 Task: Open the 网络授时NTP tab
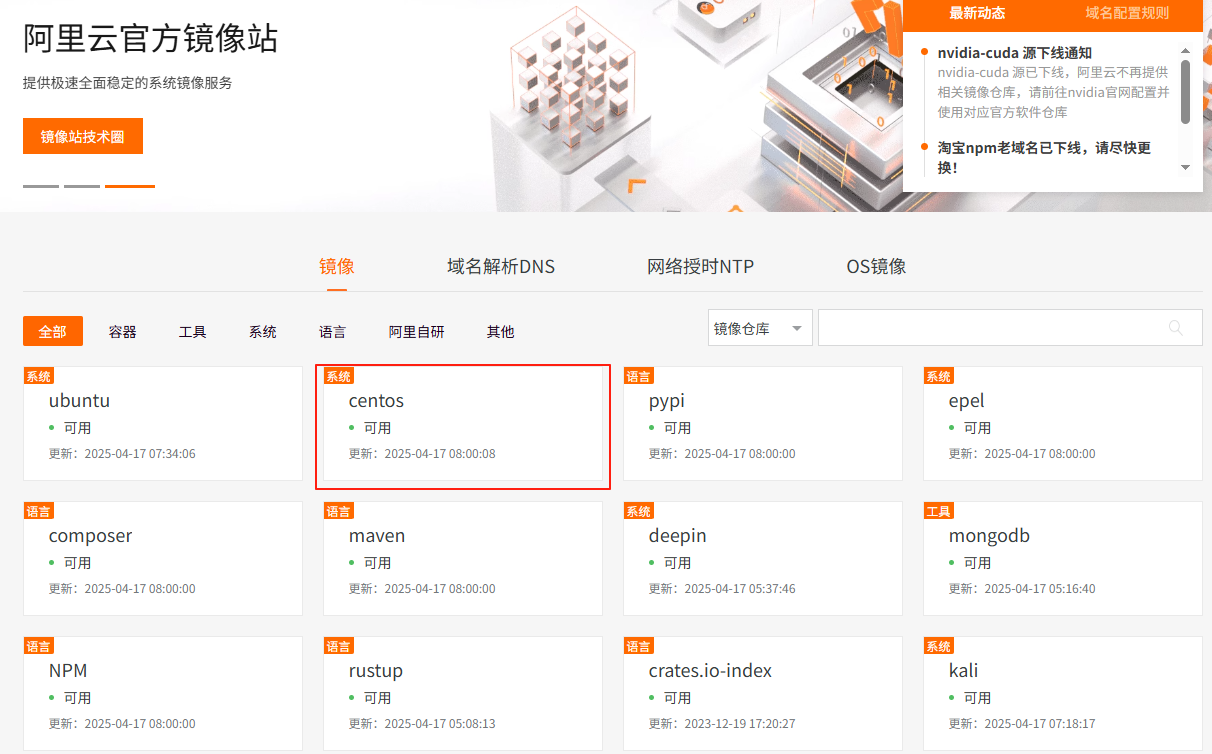tap(701, 267)
